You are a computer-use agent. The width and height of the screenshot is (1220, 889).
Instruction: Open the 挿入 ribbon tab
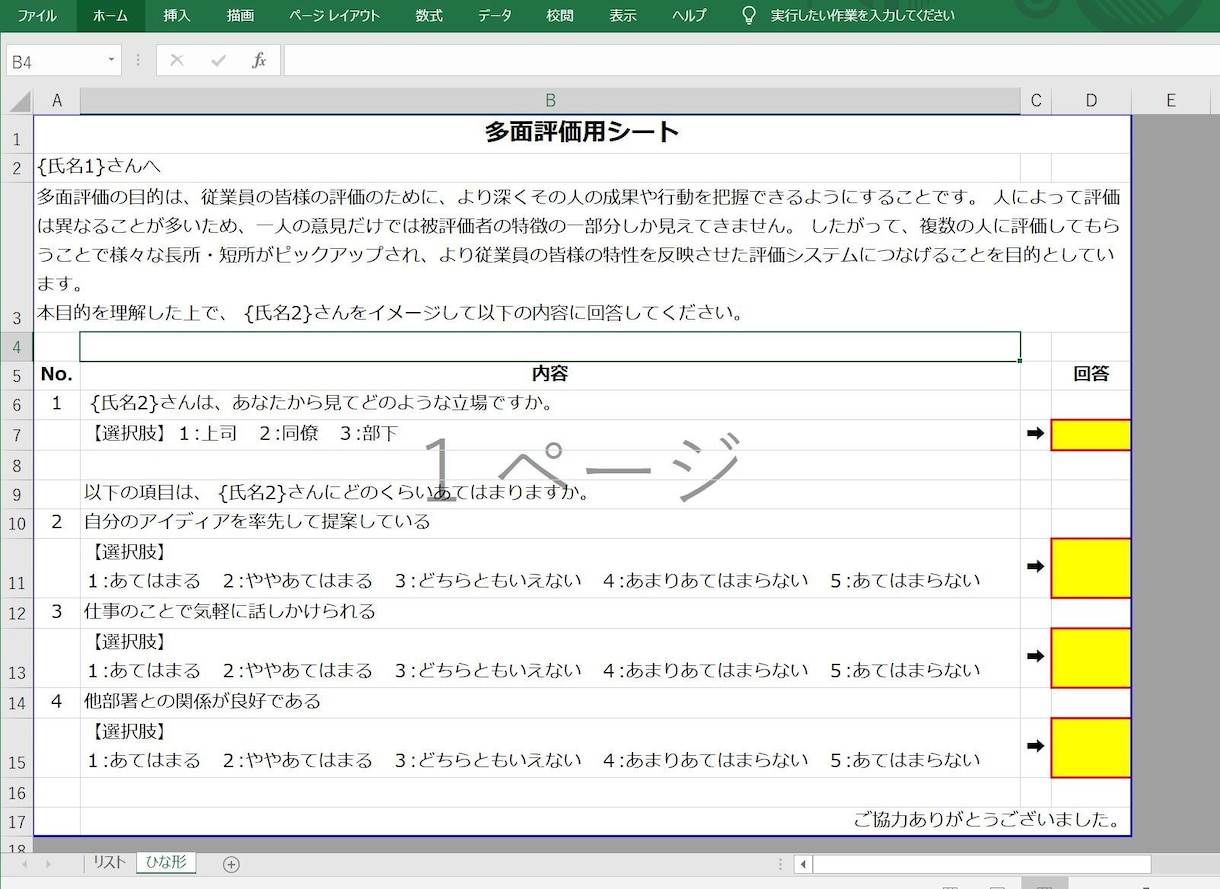pyautogui.click(x=176, y=15)
